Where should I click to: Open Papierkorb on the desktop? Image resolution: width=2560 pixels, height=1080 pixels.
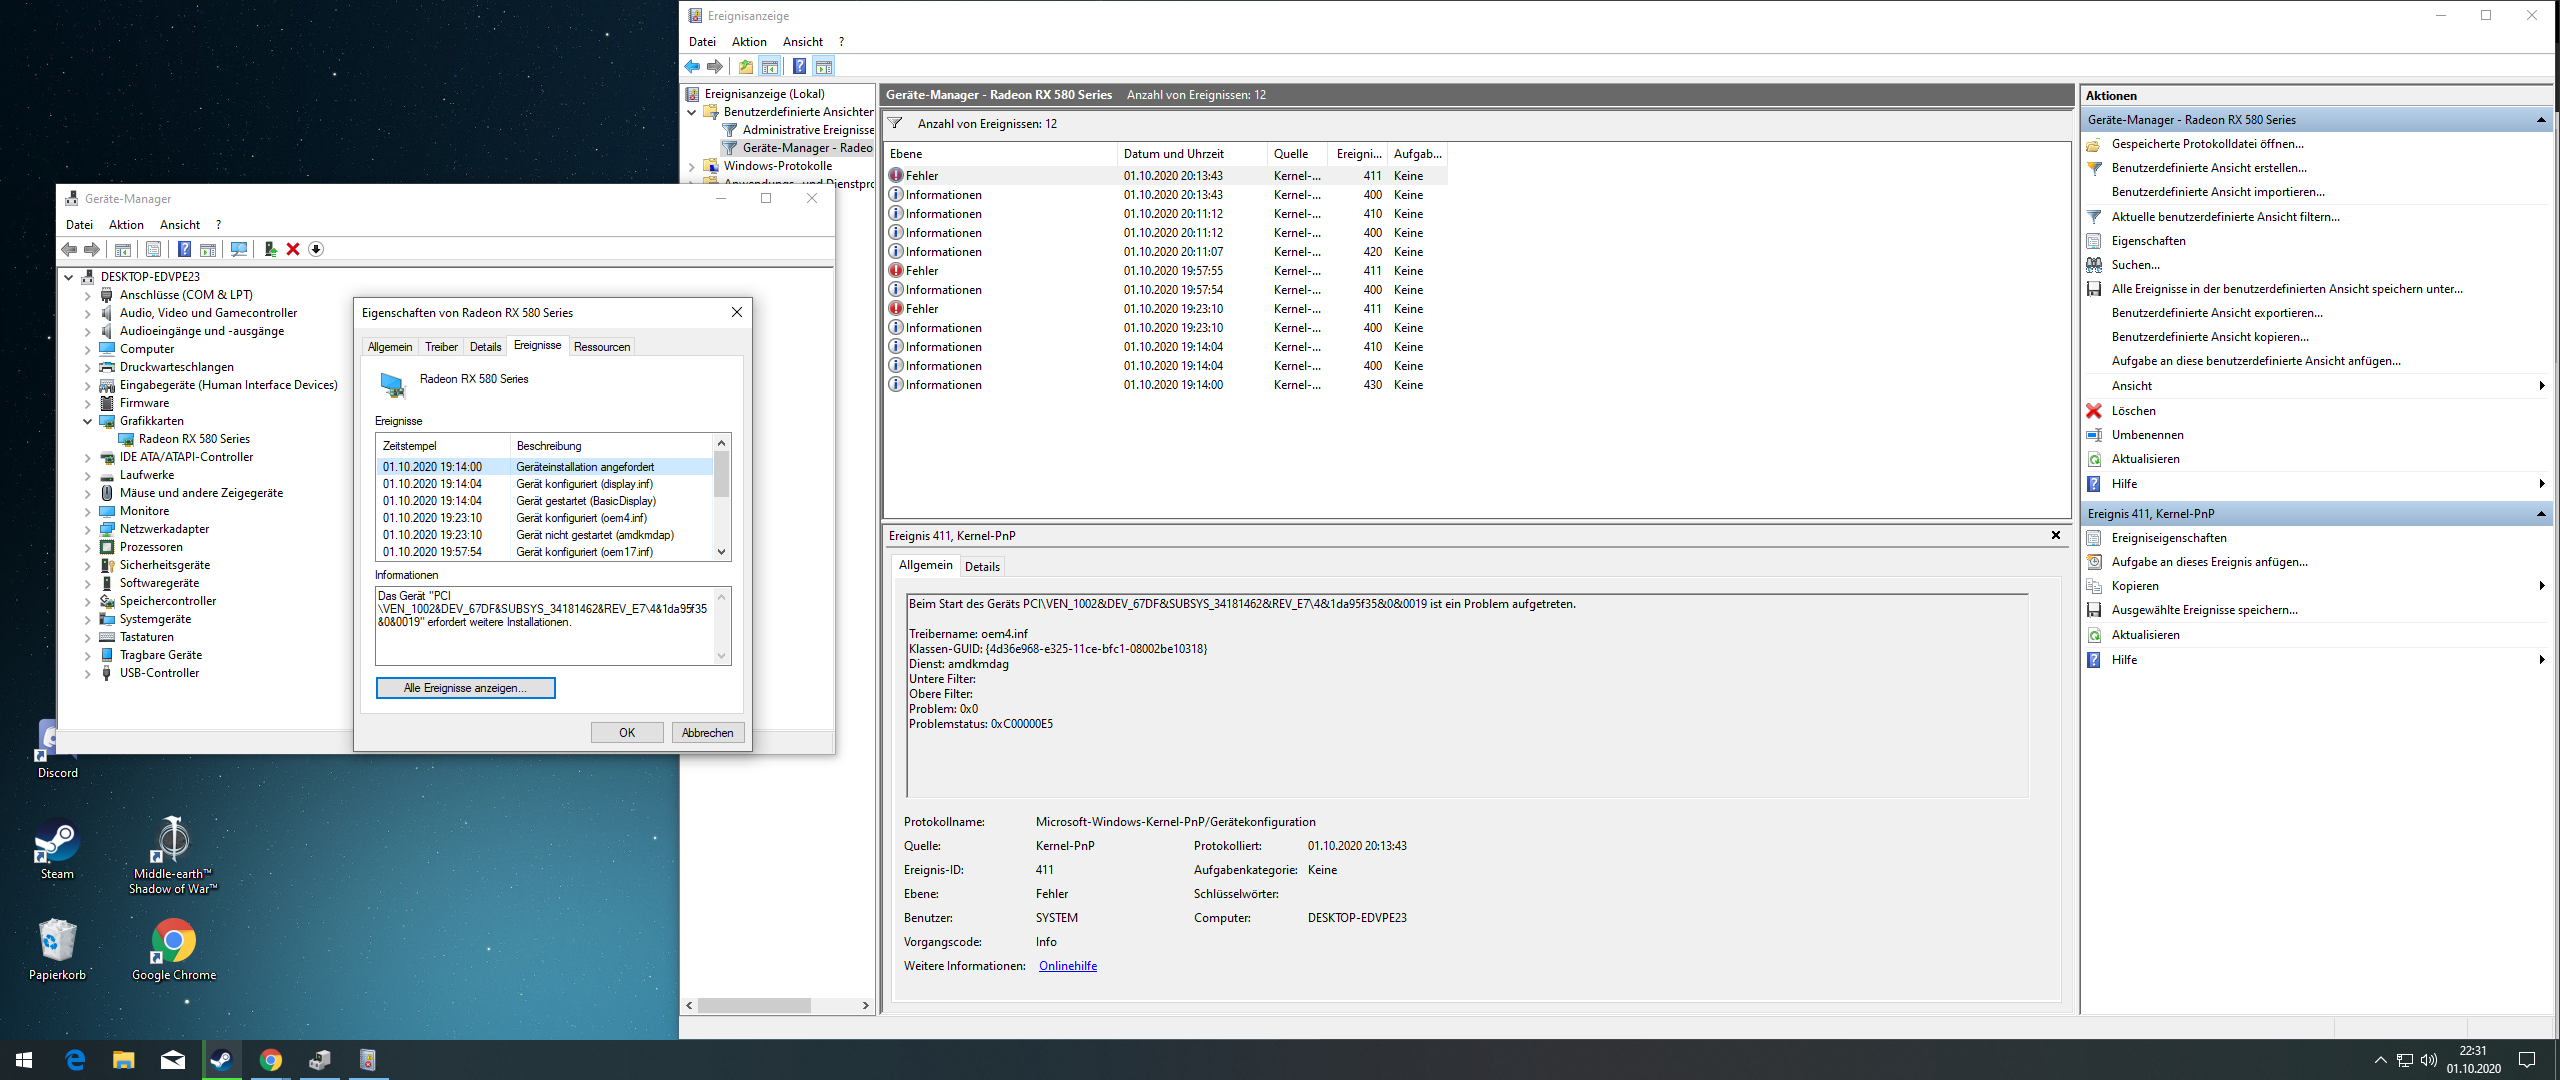click(x=57, y=950)
